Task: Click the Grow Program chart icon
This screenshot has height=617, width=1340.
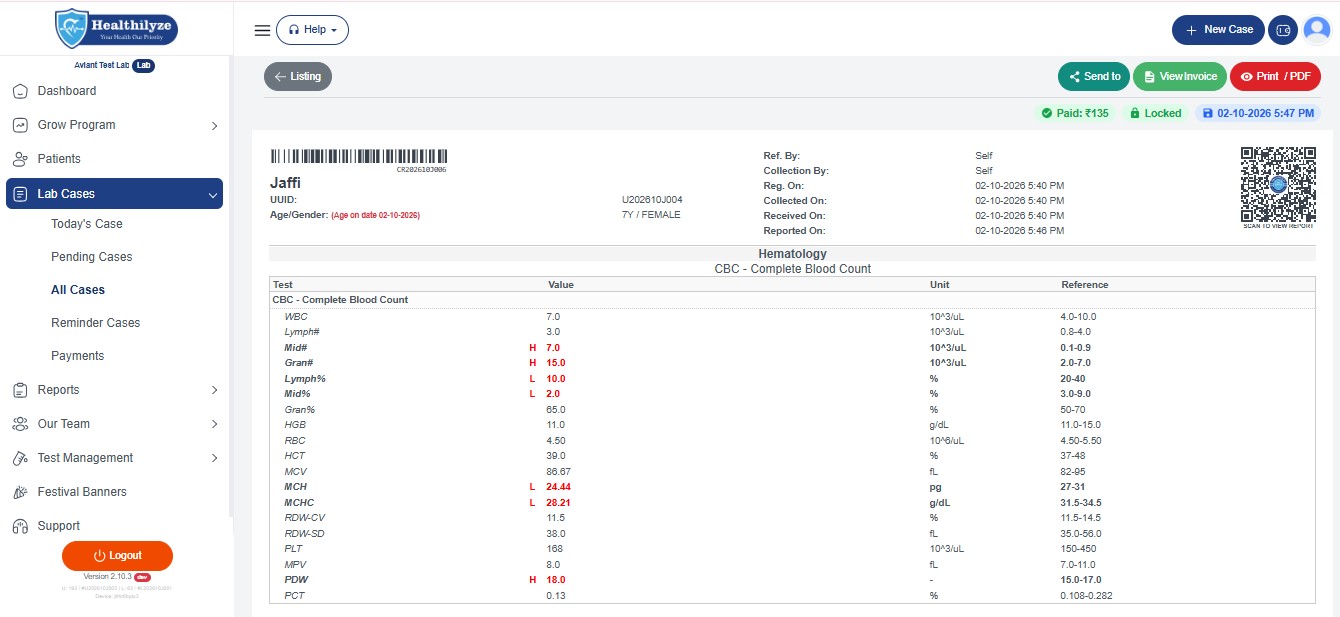Action: coord(19,125)
